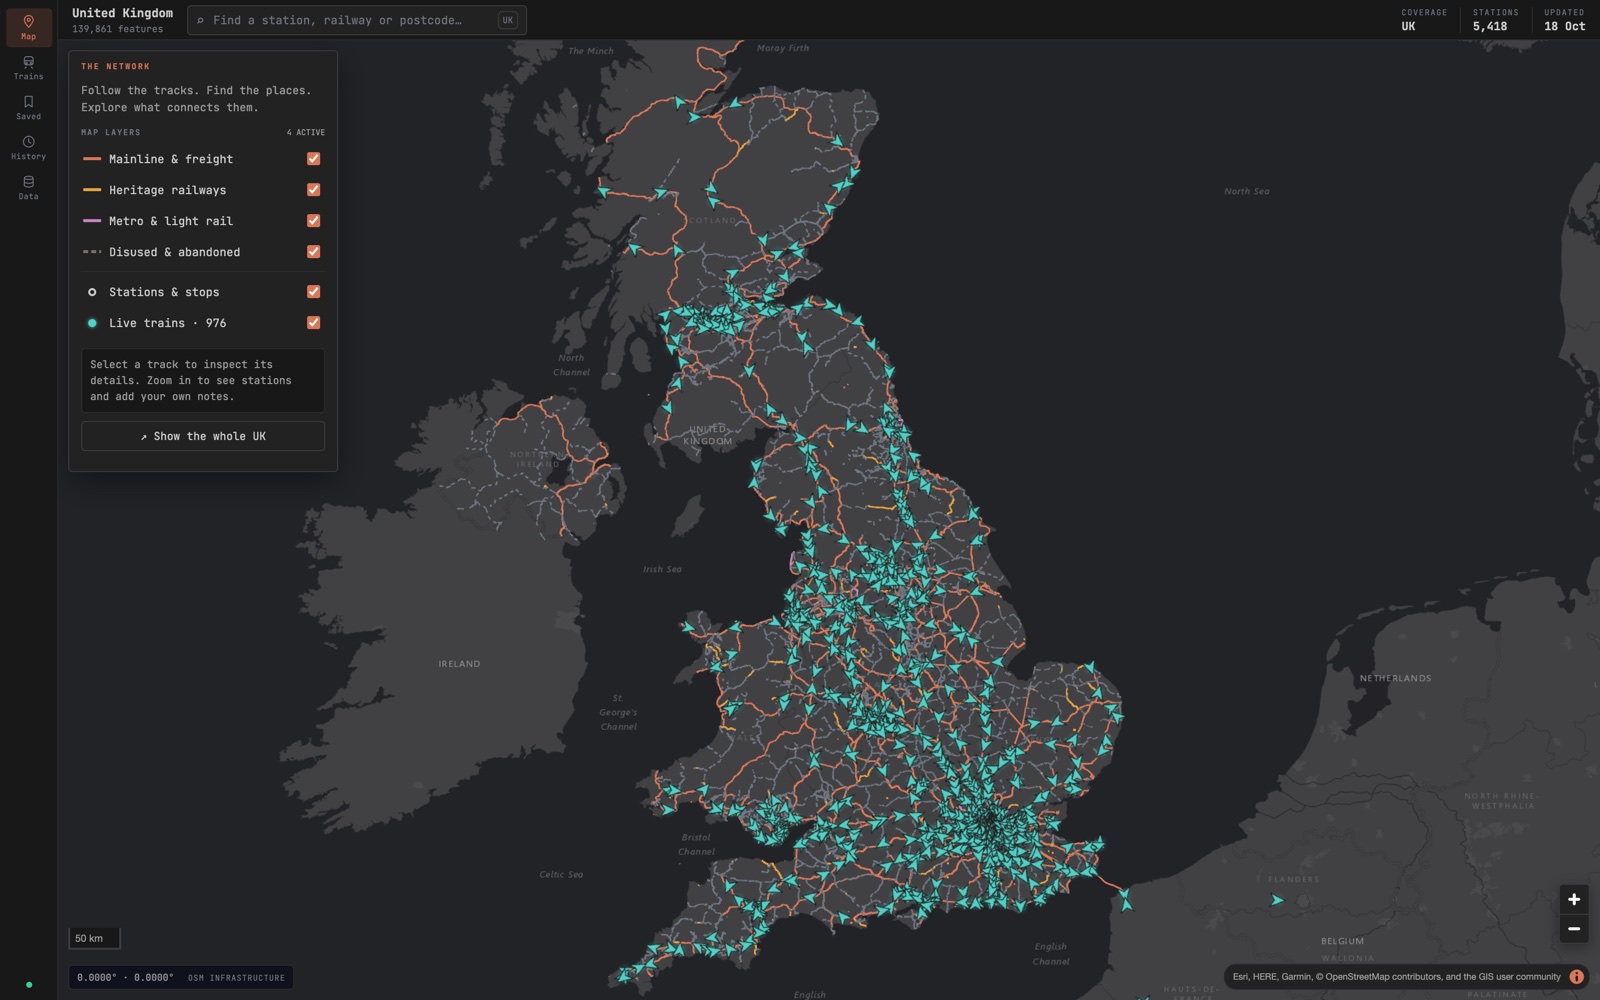The height and width of the screenshot is (1000, 1600).
Task: Toggle the Metro & light rail checkbox
Action: pyautogui.click(x=313, y=221)
